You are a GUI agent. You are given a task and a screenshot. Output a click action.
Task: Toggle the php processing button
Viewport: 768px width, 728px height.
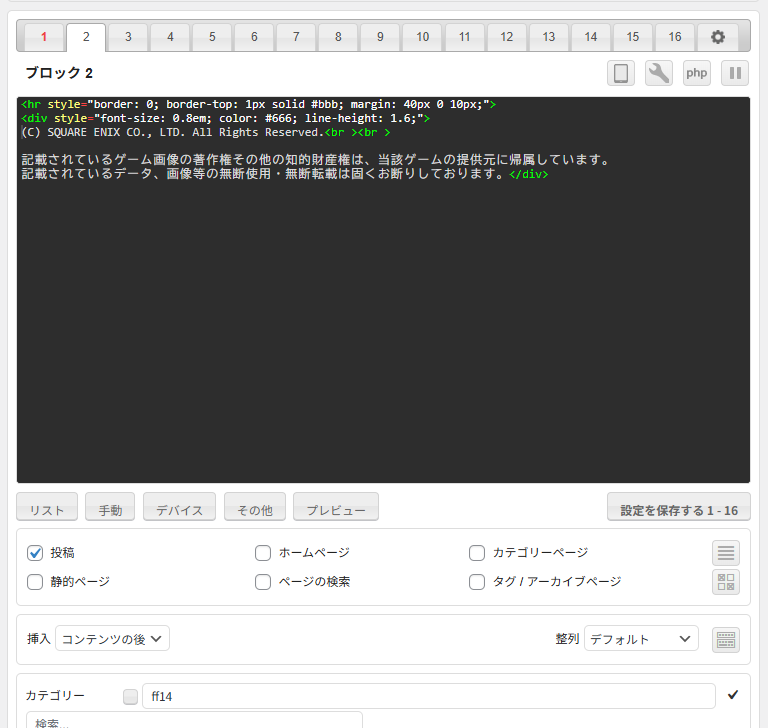pyautogui.click(x=697, y=73)
